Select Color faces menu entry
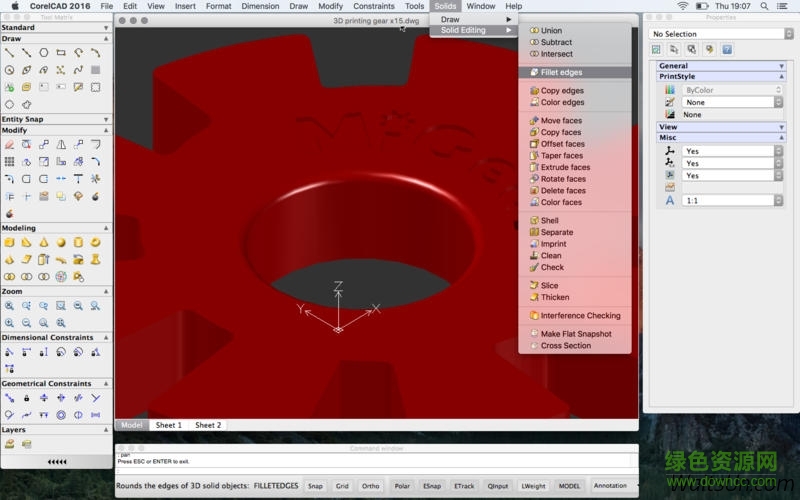 point(561,202)
